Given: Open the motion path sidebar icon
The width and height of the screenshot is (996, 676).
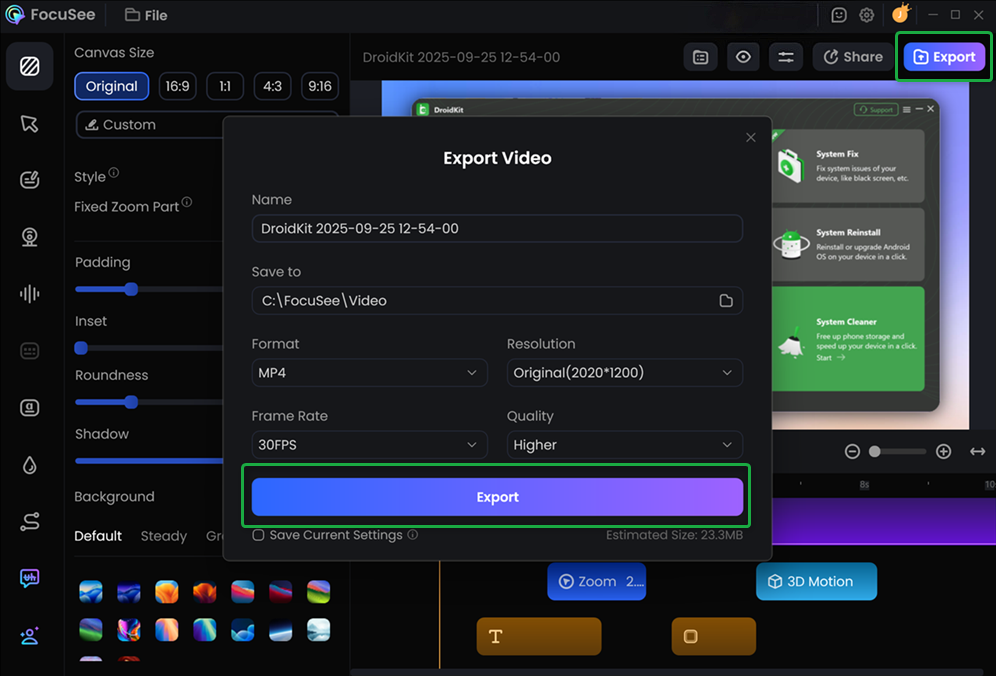Looking at the screenshot, I should [29, 522].
